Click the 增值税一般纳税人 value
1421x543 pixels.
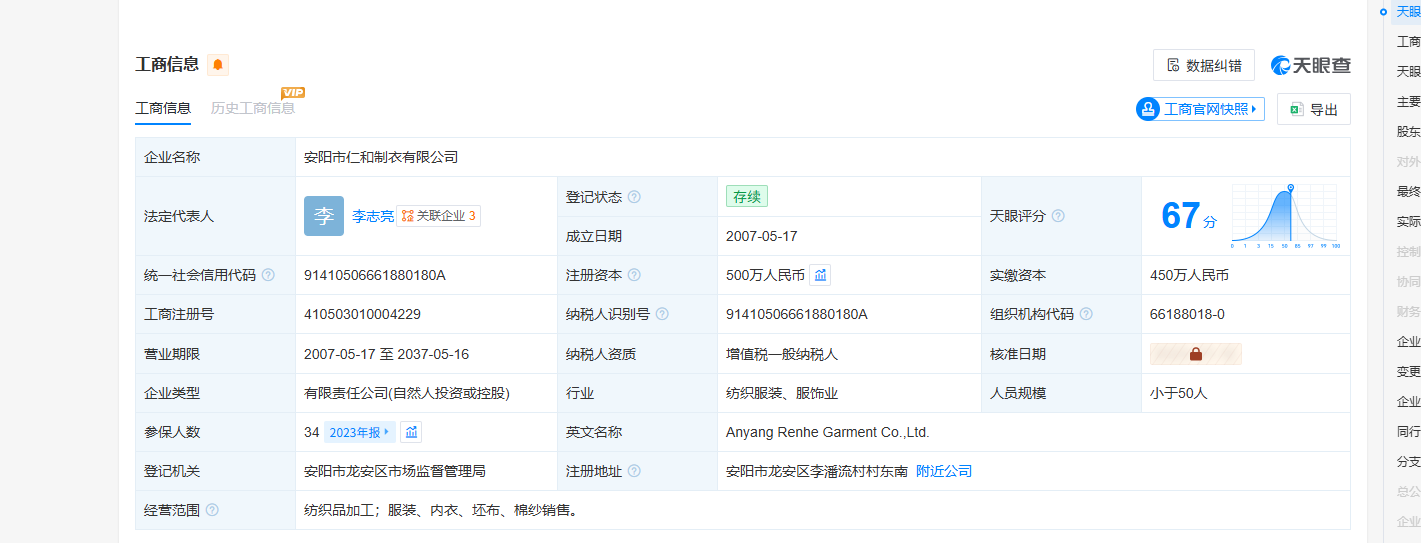point(782,354)
